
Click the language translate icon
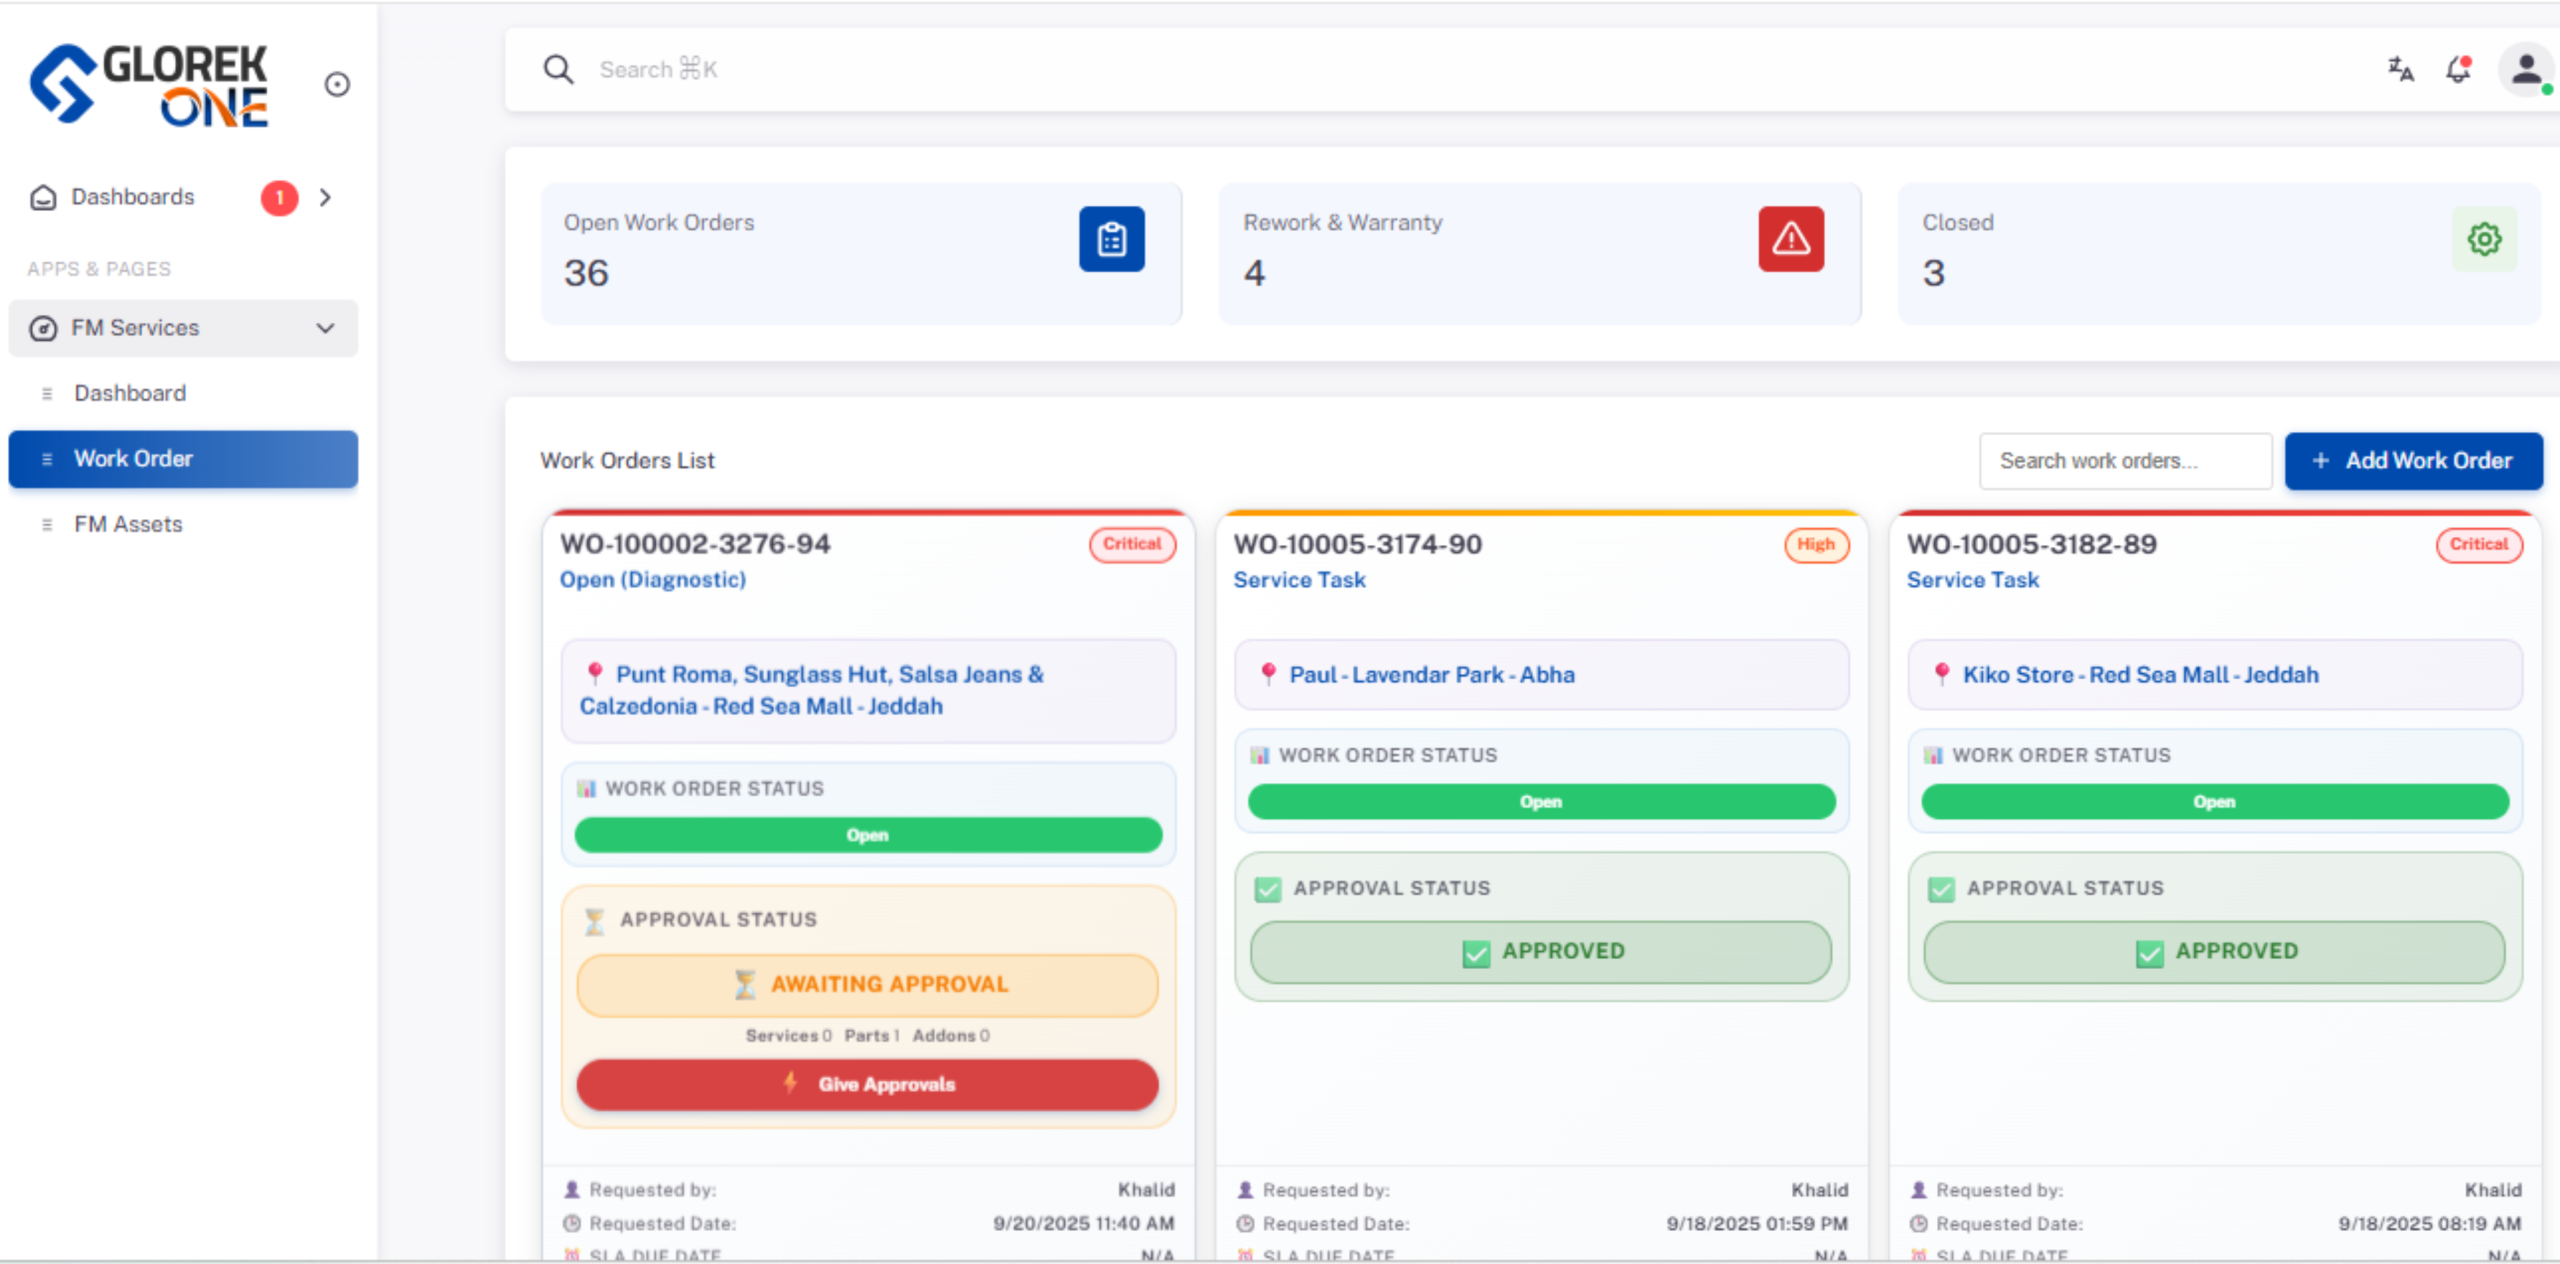coord(2400,69)
